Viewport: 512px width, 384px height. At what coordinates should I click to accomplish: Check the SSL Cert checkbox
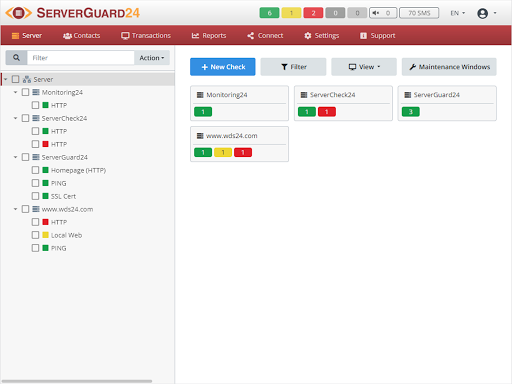pyautogui.click(x=35, y=196)
